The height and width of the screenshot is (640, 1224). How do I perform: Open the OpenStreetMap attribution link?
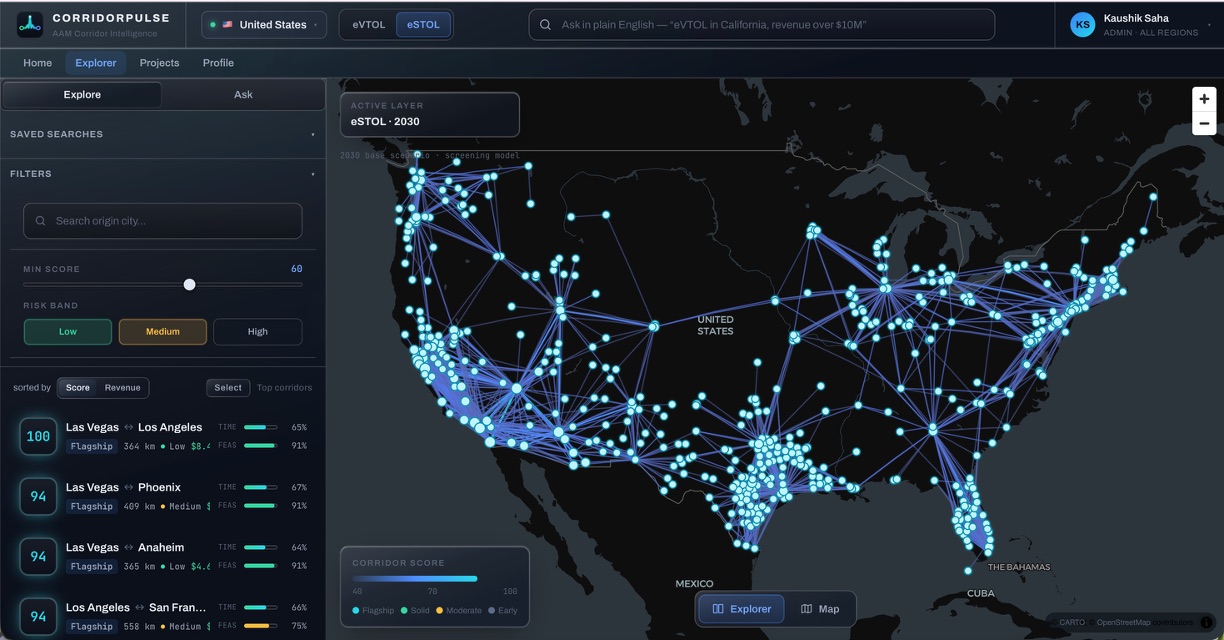1123,623
